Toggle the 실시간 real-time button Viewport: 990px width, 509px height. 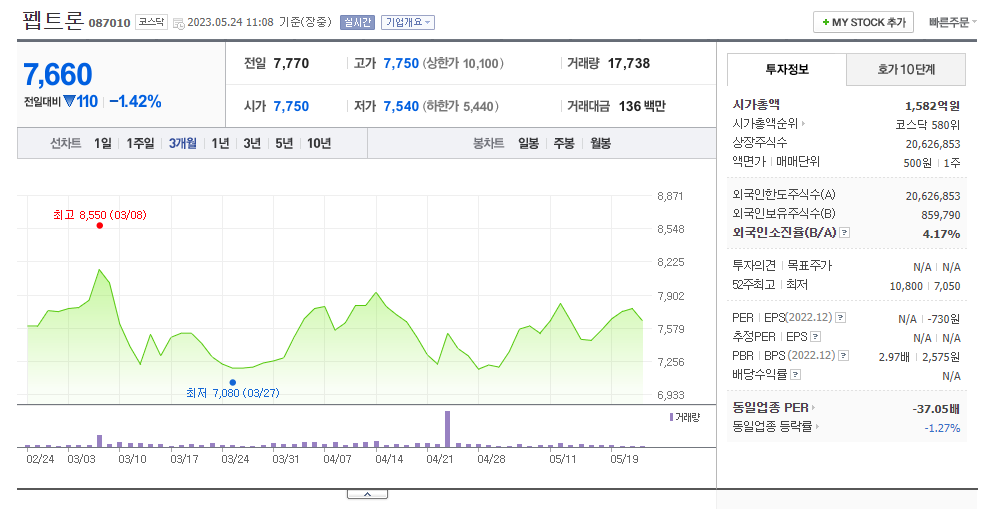click(357, 23)
